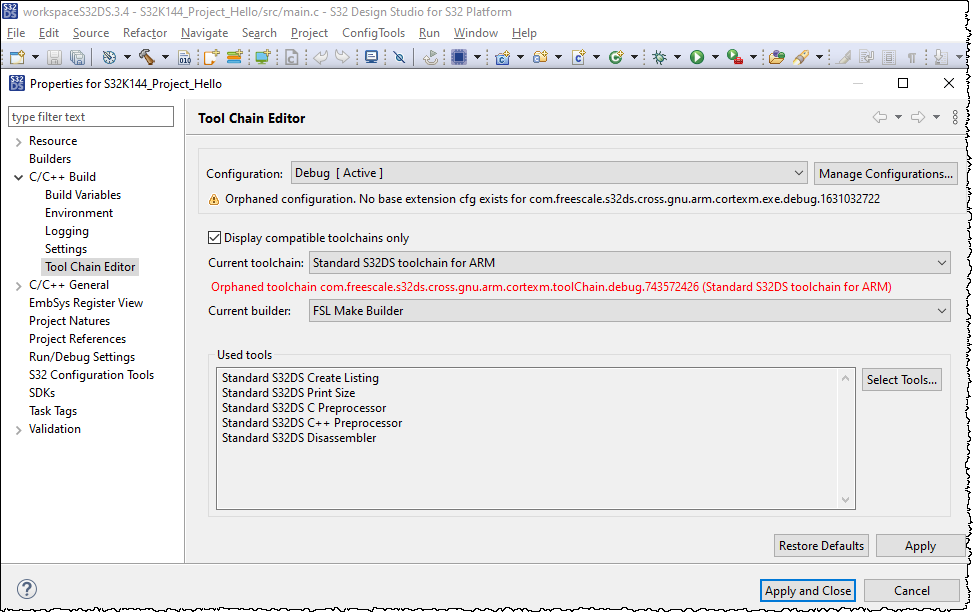Start debugging with the bug toolbar icon
The width and height of the screenshot is (973, 614).
[x=660, y=57]
